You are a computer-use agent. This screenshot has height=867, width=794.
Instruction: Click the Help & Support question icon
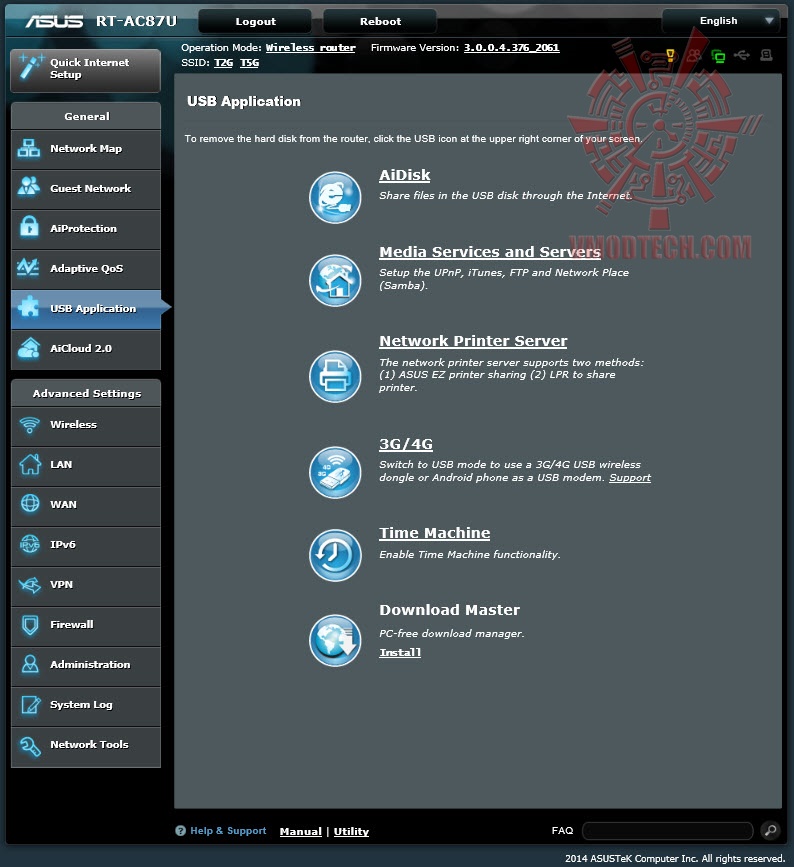[180, 831]
